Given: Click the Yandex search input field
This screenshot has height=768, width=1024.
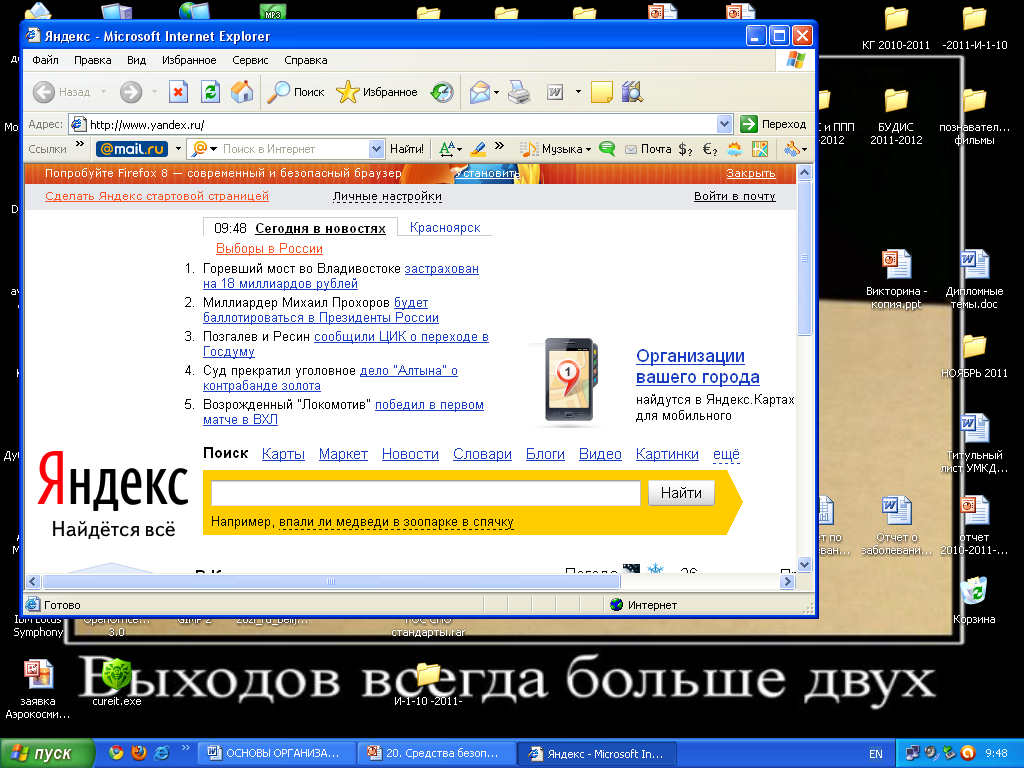Looking at the screenshot, I should 426,493.
